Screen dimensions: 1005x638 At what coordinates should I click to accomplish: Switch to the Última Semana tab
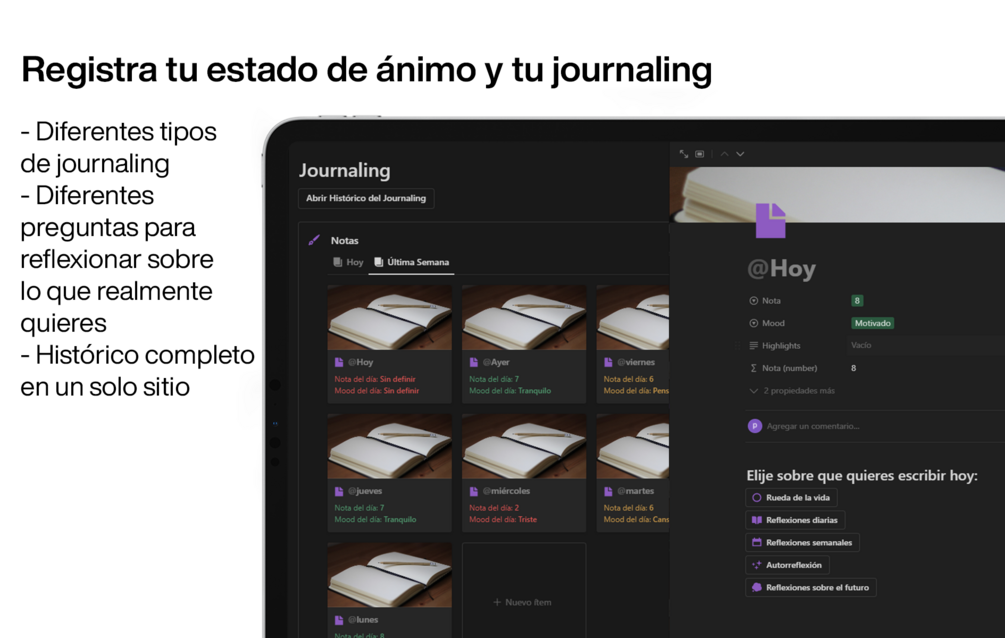click(411, 262)
